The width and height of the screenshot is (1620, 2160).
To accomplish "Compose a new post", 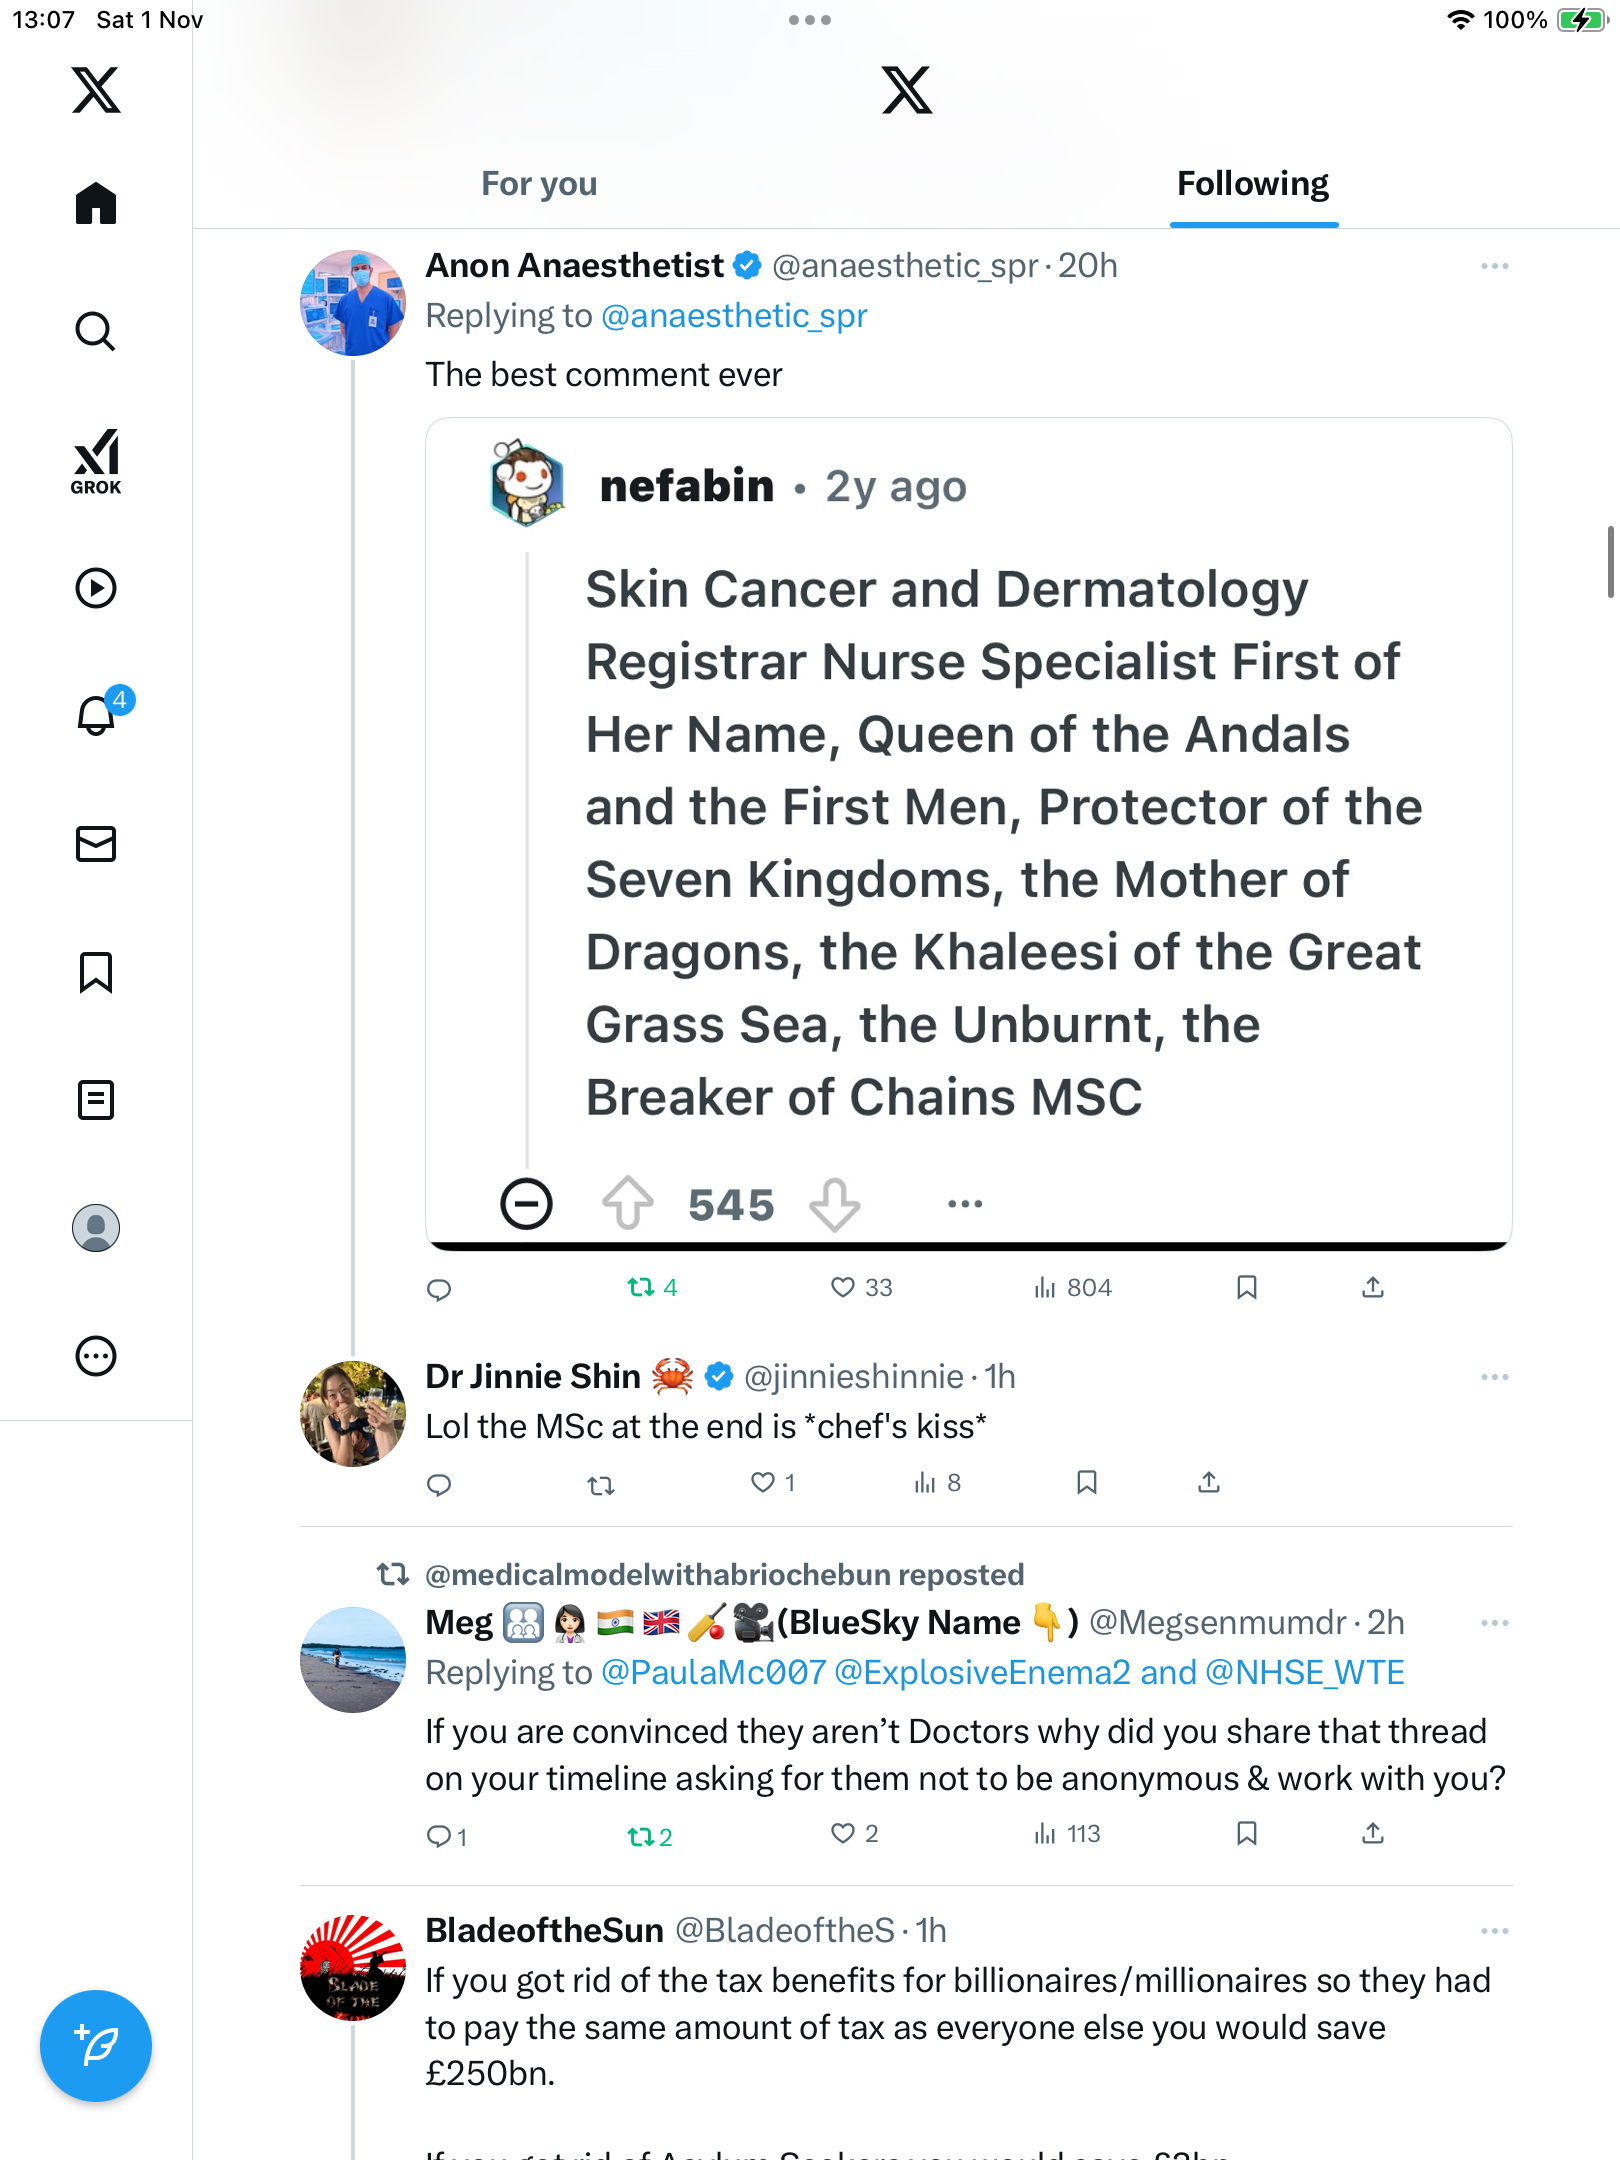I will [96, 2046].
